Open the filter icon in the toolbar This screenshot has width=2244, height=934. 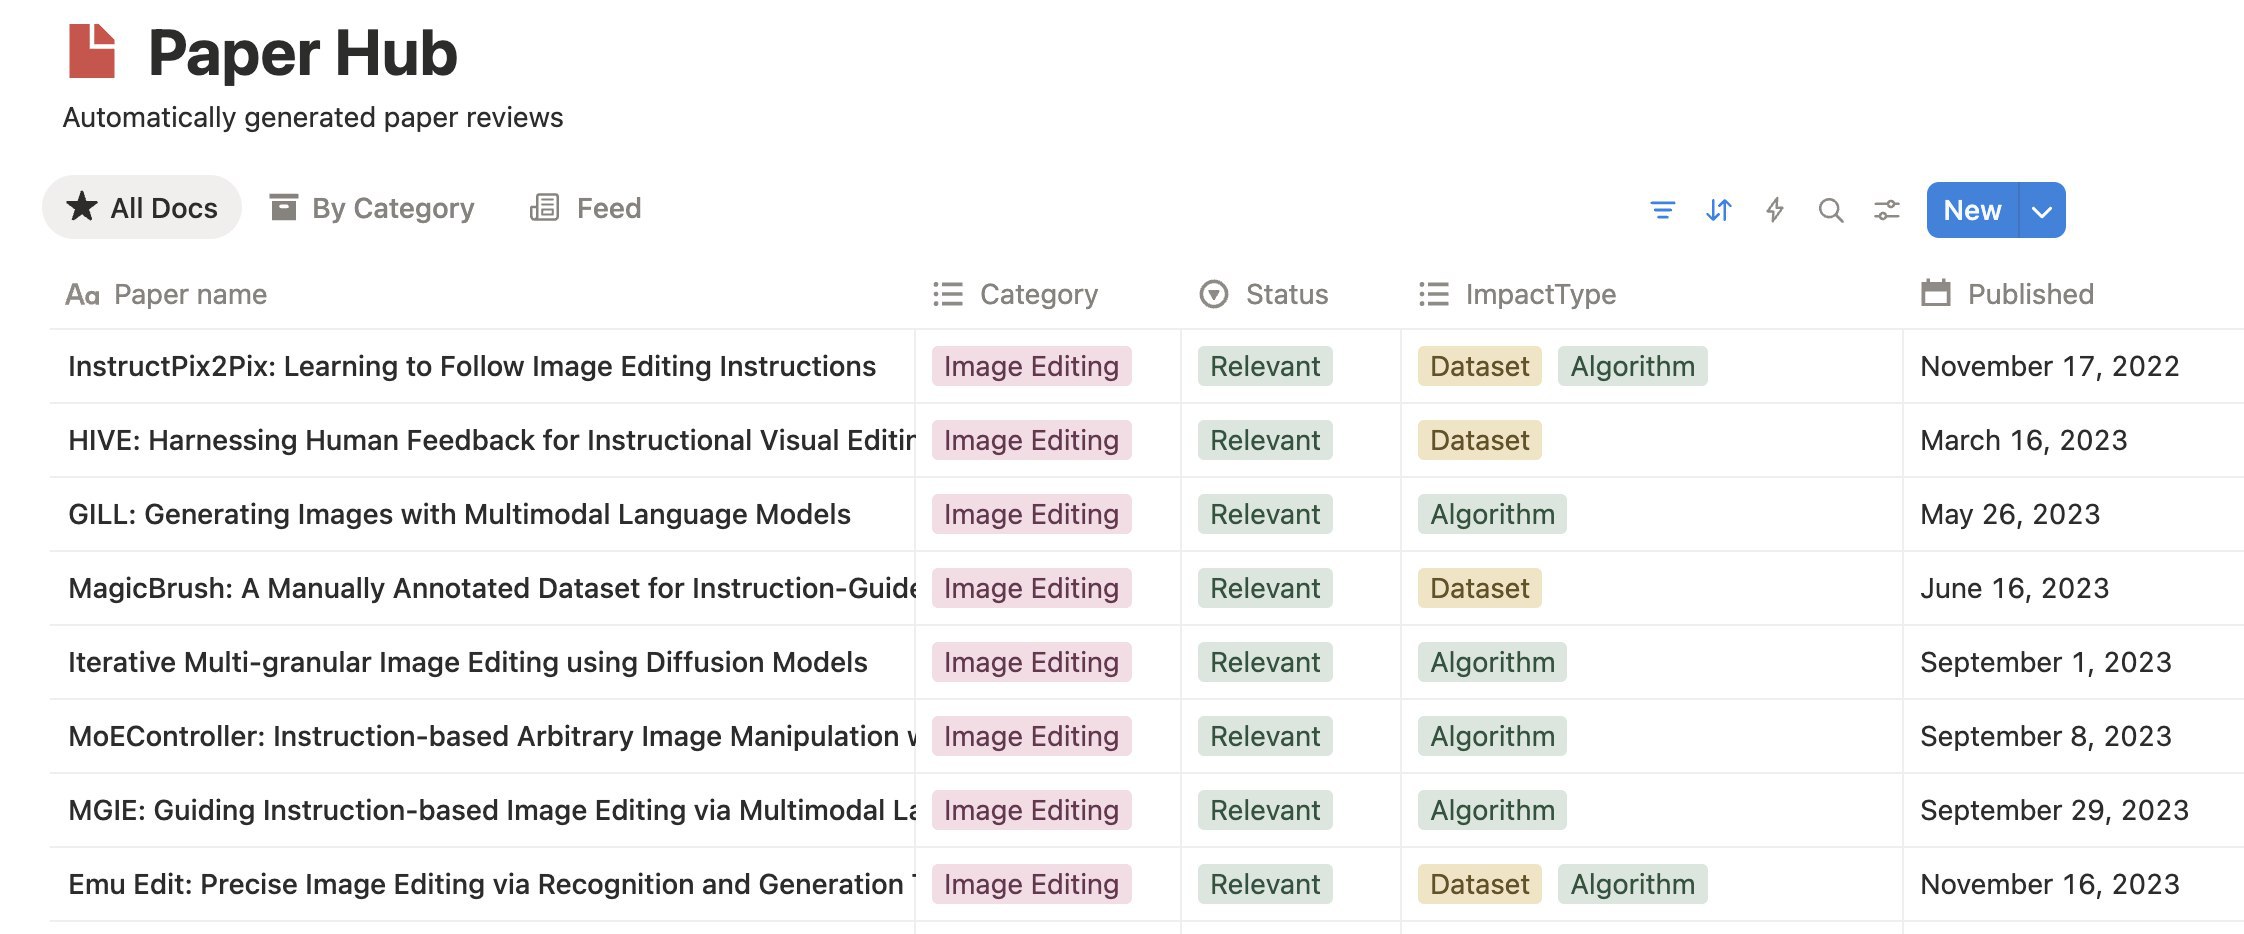point(1662,210)
